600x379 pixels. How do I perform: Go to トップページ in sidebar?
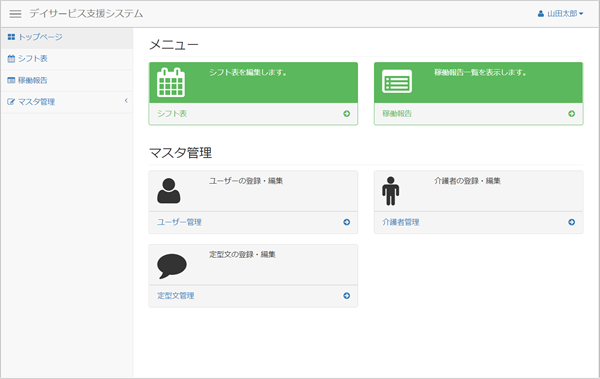pos(67,38)
